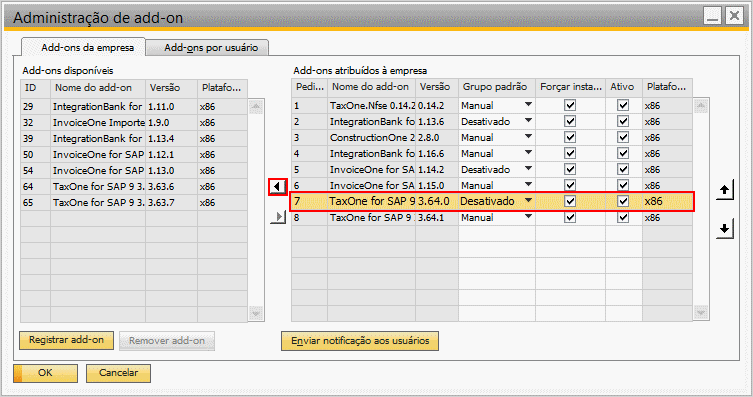Open Grupo padrão dropdown for InvoiceOne 1.14.2
This screenshot has width=753, height=397.
[528, 169]
